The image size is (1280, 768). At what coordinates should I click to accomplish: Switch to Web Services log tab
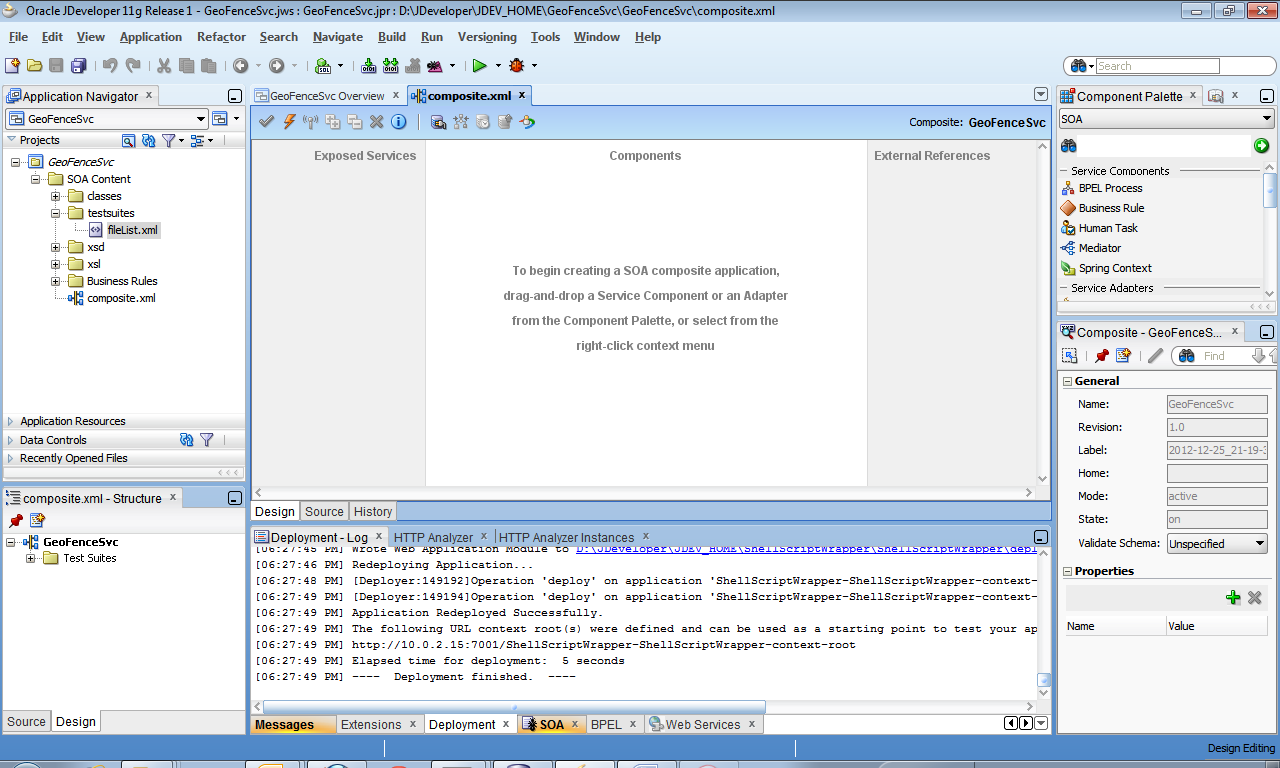[703, 724]
